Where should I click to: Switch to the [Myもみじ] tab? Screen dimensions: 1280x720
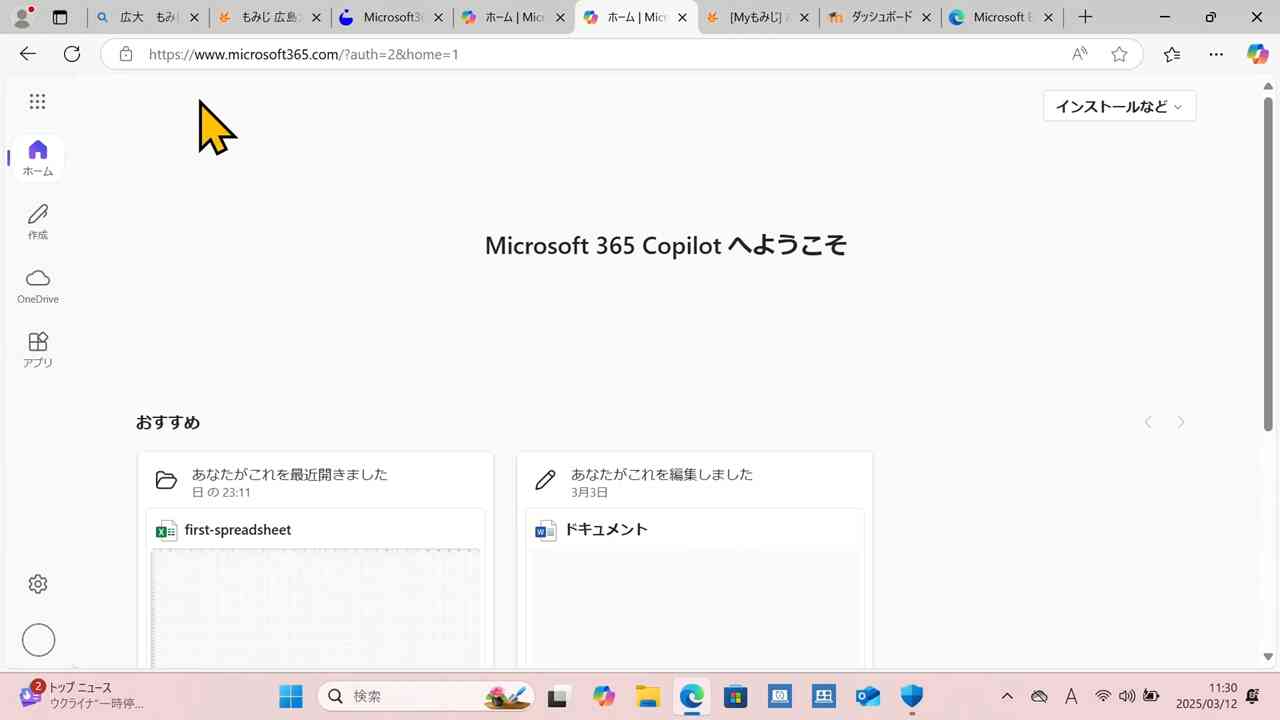[x=758, y=17]
